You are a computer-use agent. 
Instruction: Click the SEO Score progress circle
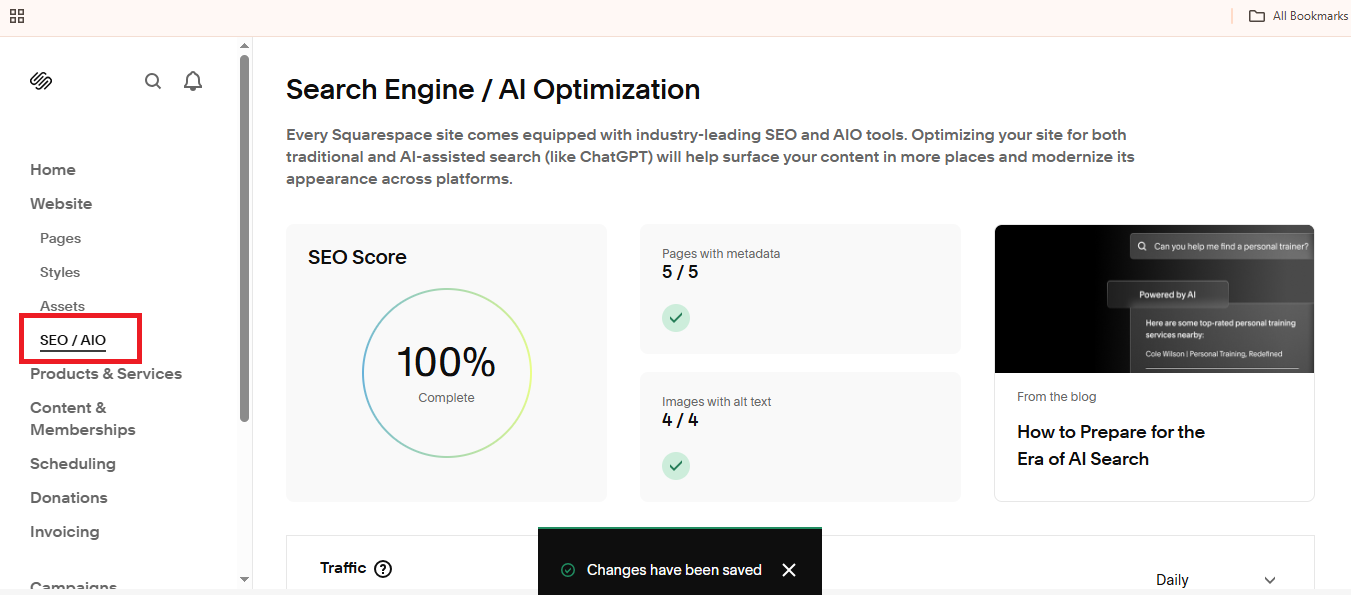tap(446, 373)
